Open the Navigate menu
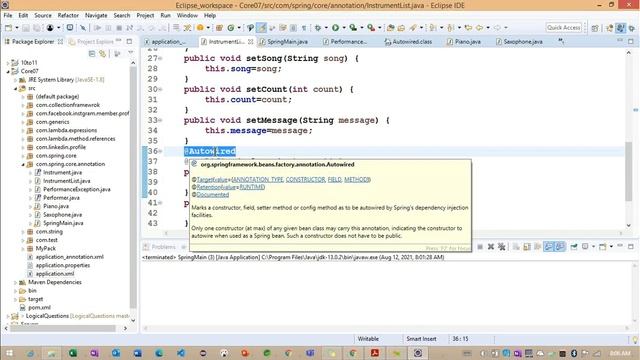The width and height of the screenshot is (640, 360). [96, 15]
